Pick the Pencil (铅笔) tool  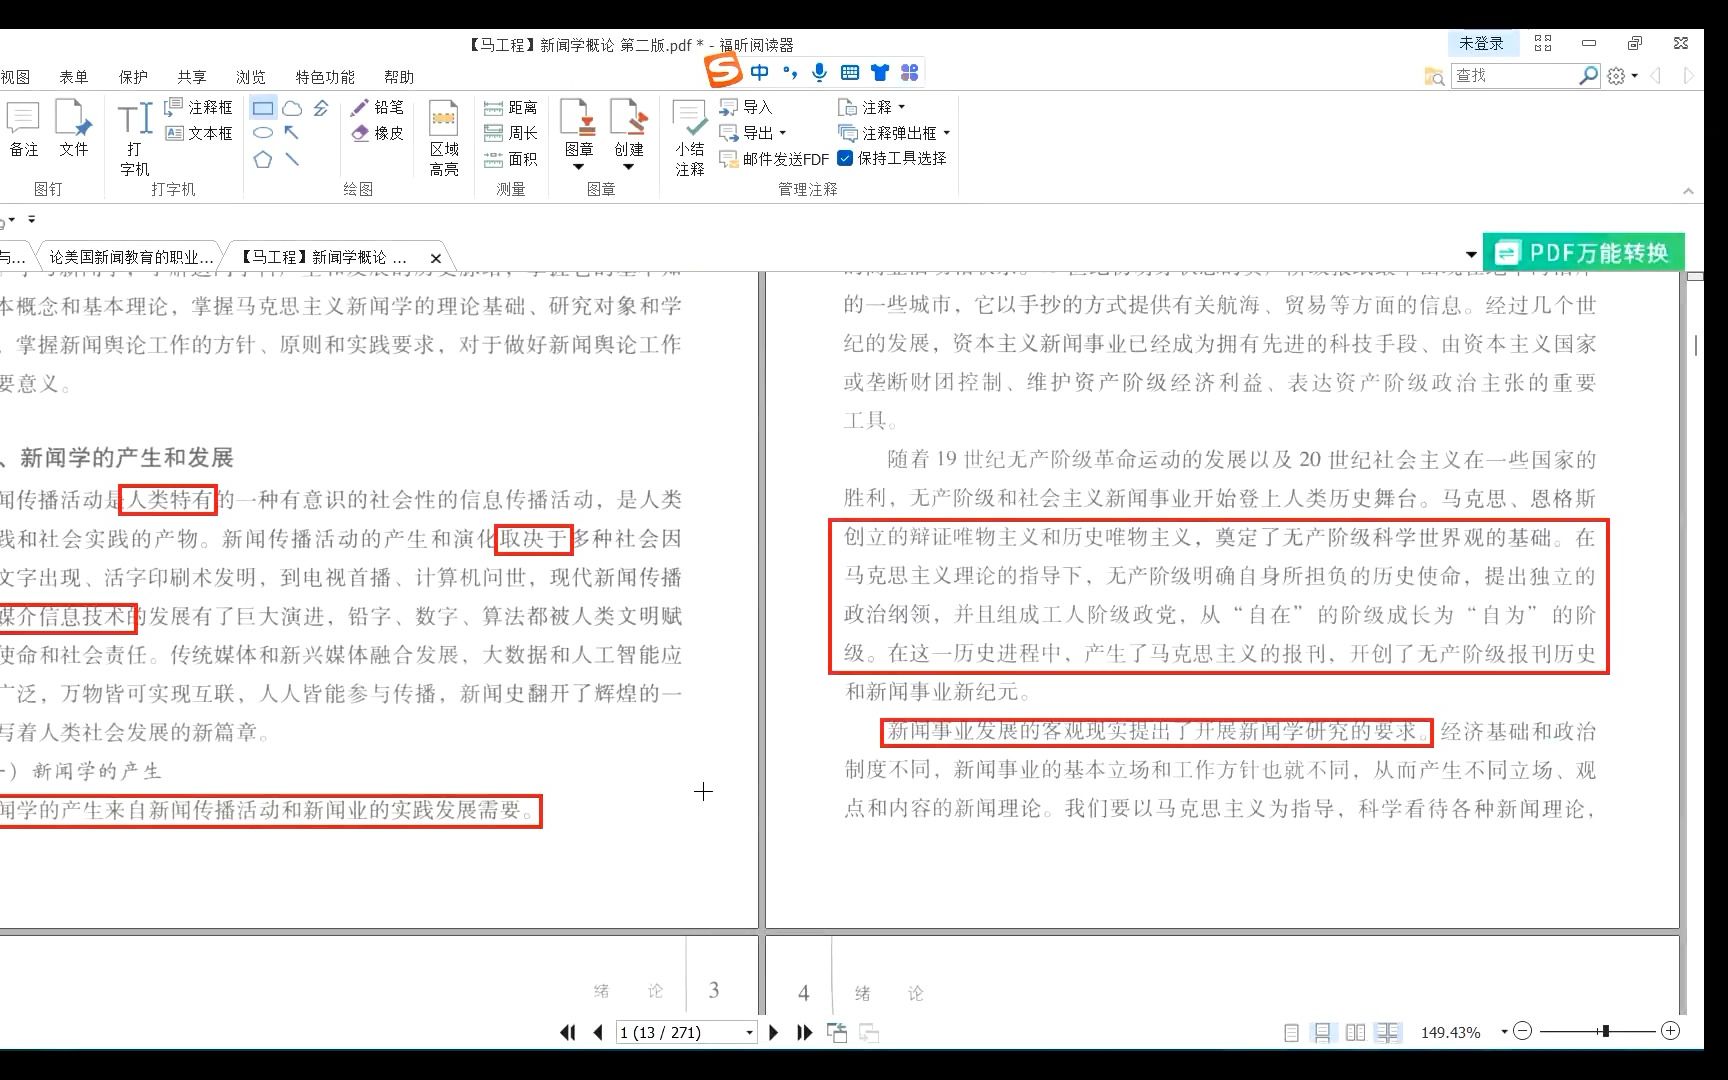(377, 107)
